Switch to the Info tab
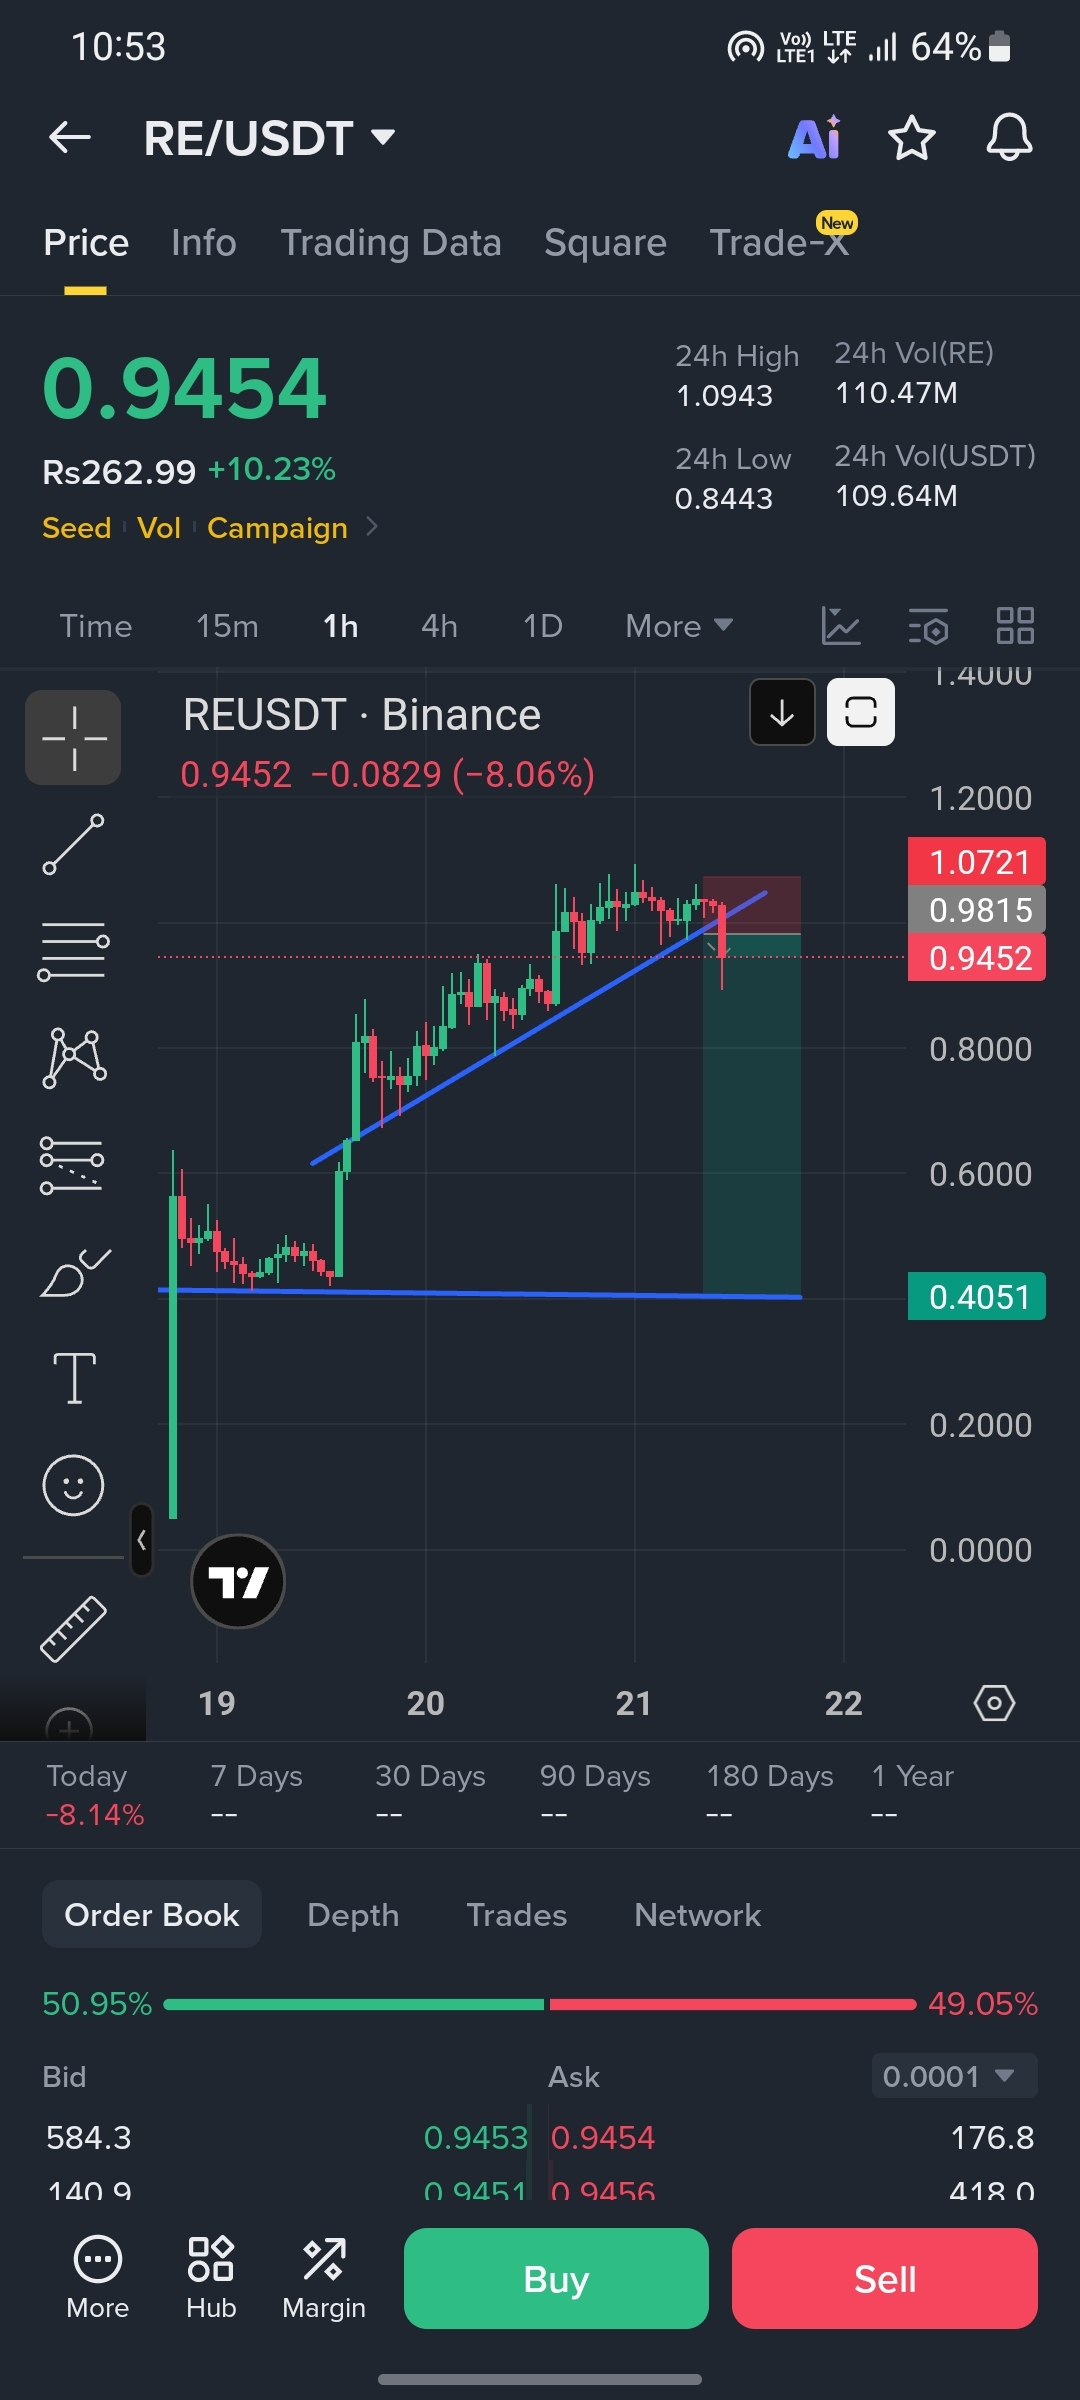The image size is (1080, 2400). pos(204,243)
